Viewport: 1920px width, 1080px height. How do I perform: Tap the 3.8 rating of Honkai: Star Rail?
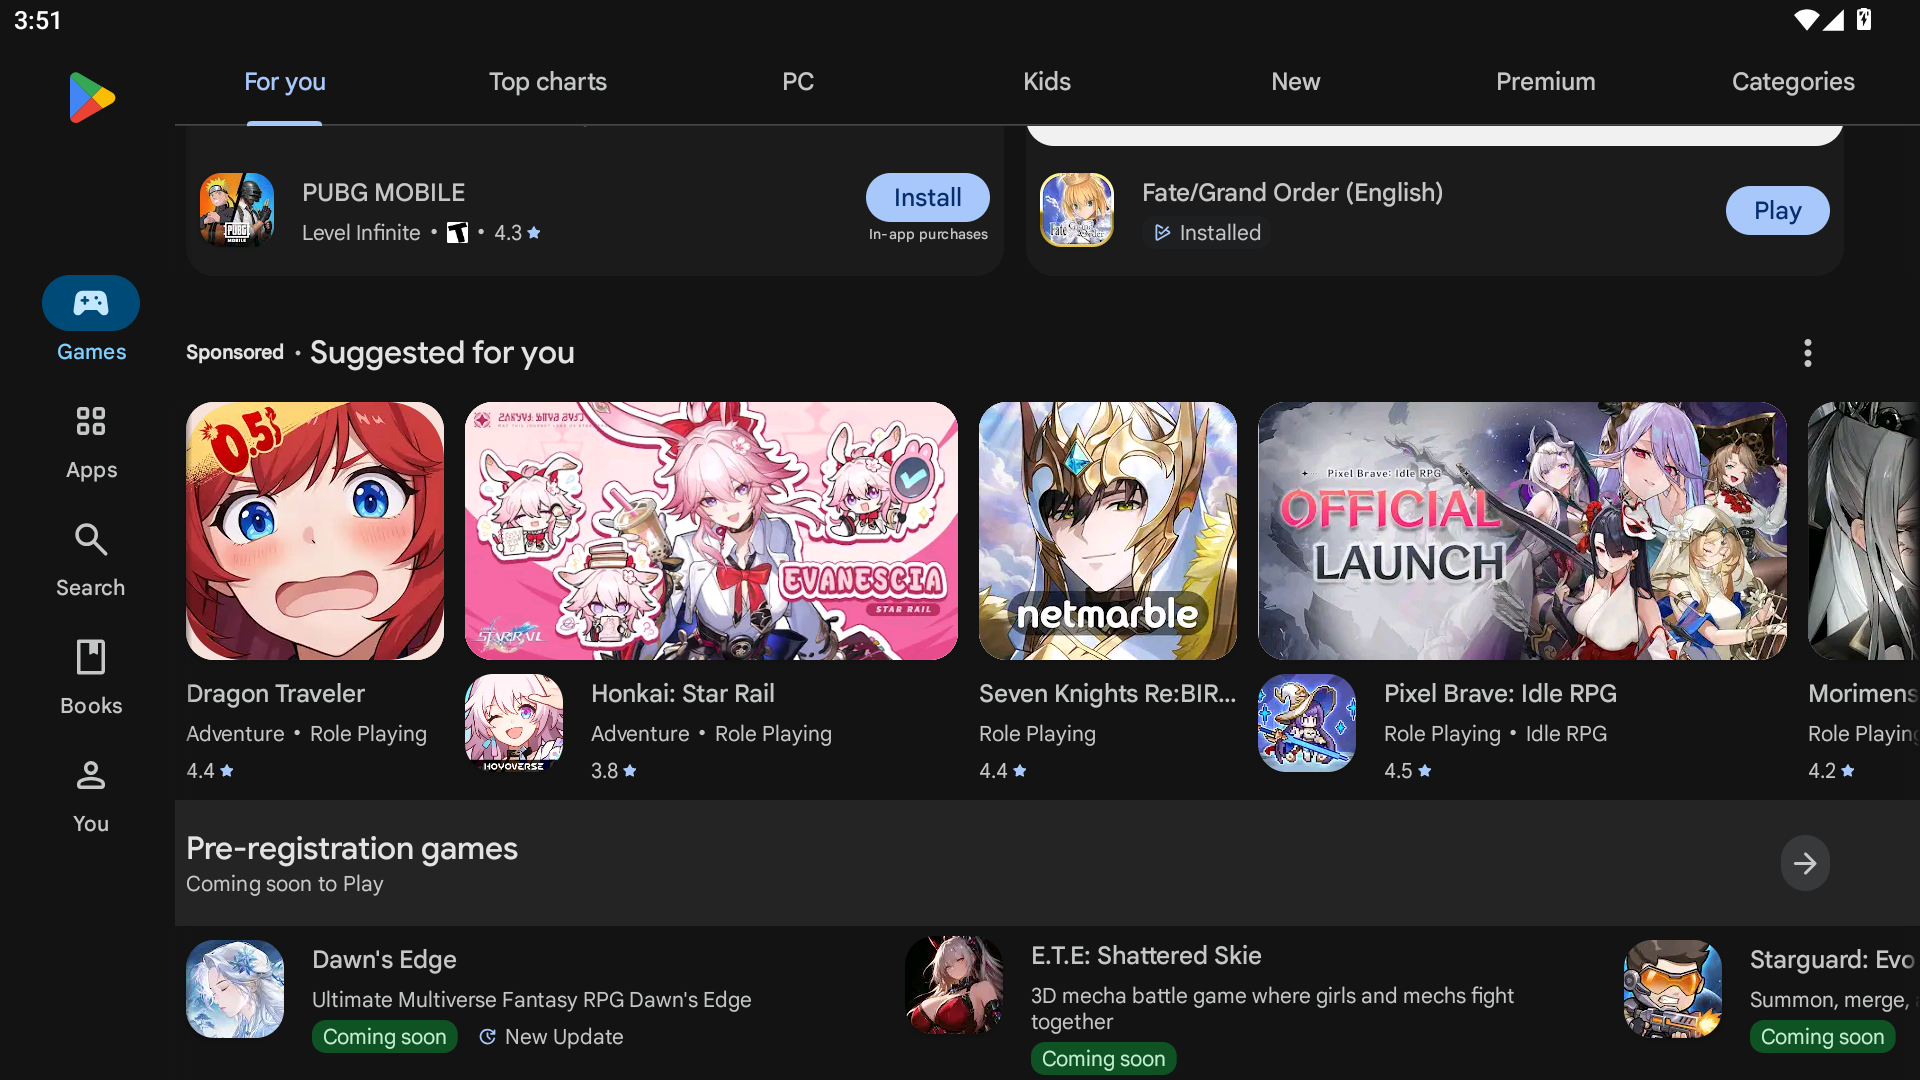point(614,771)
